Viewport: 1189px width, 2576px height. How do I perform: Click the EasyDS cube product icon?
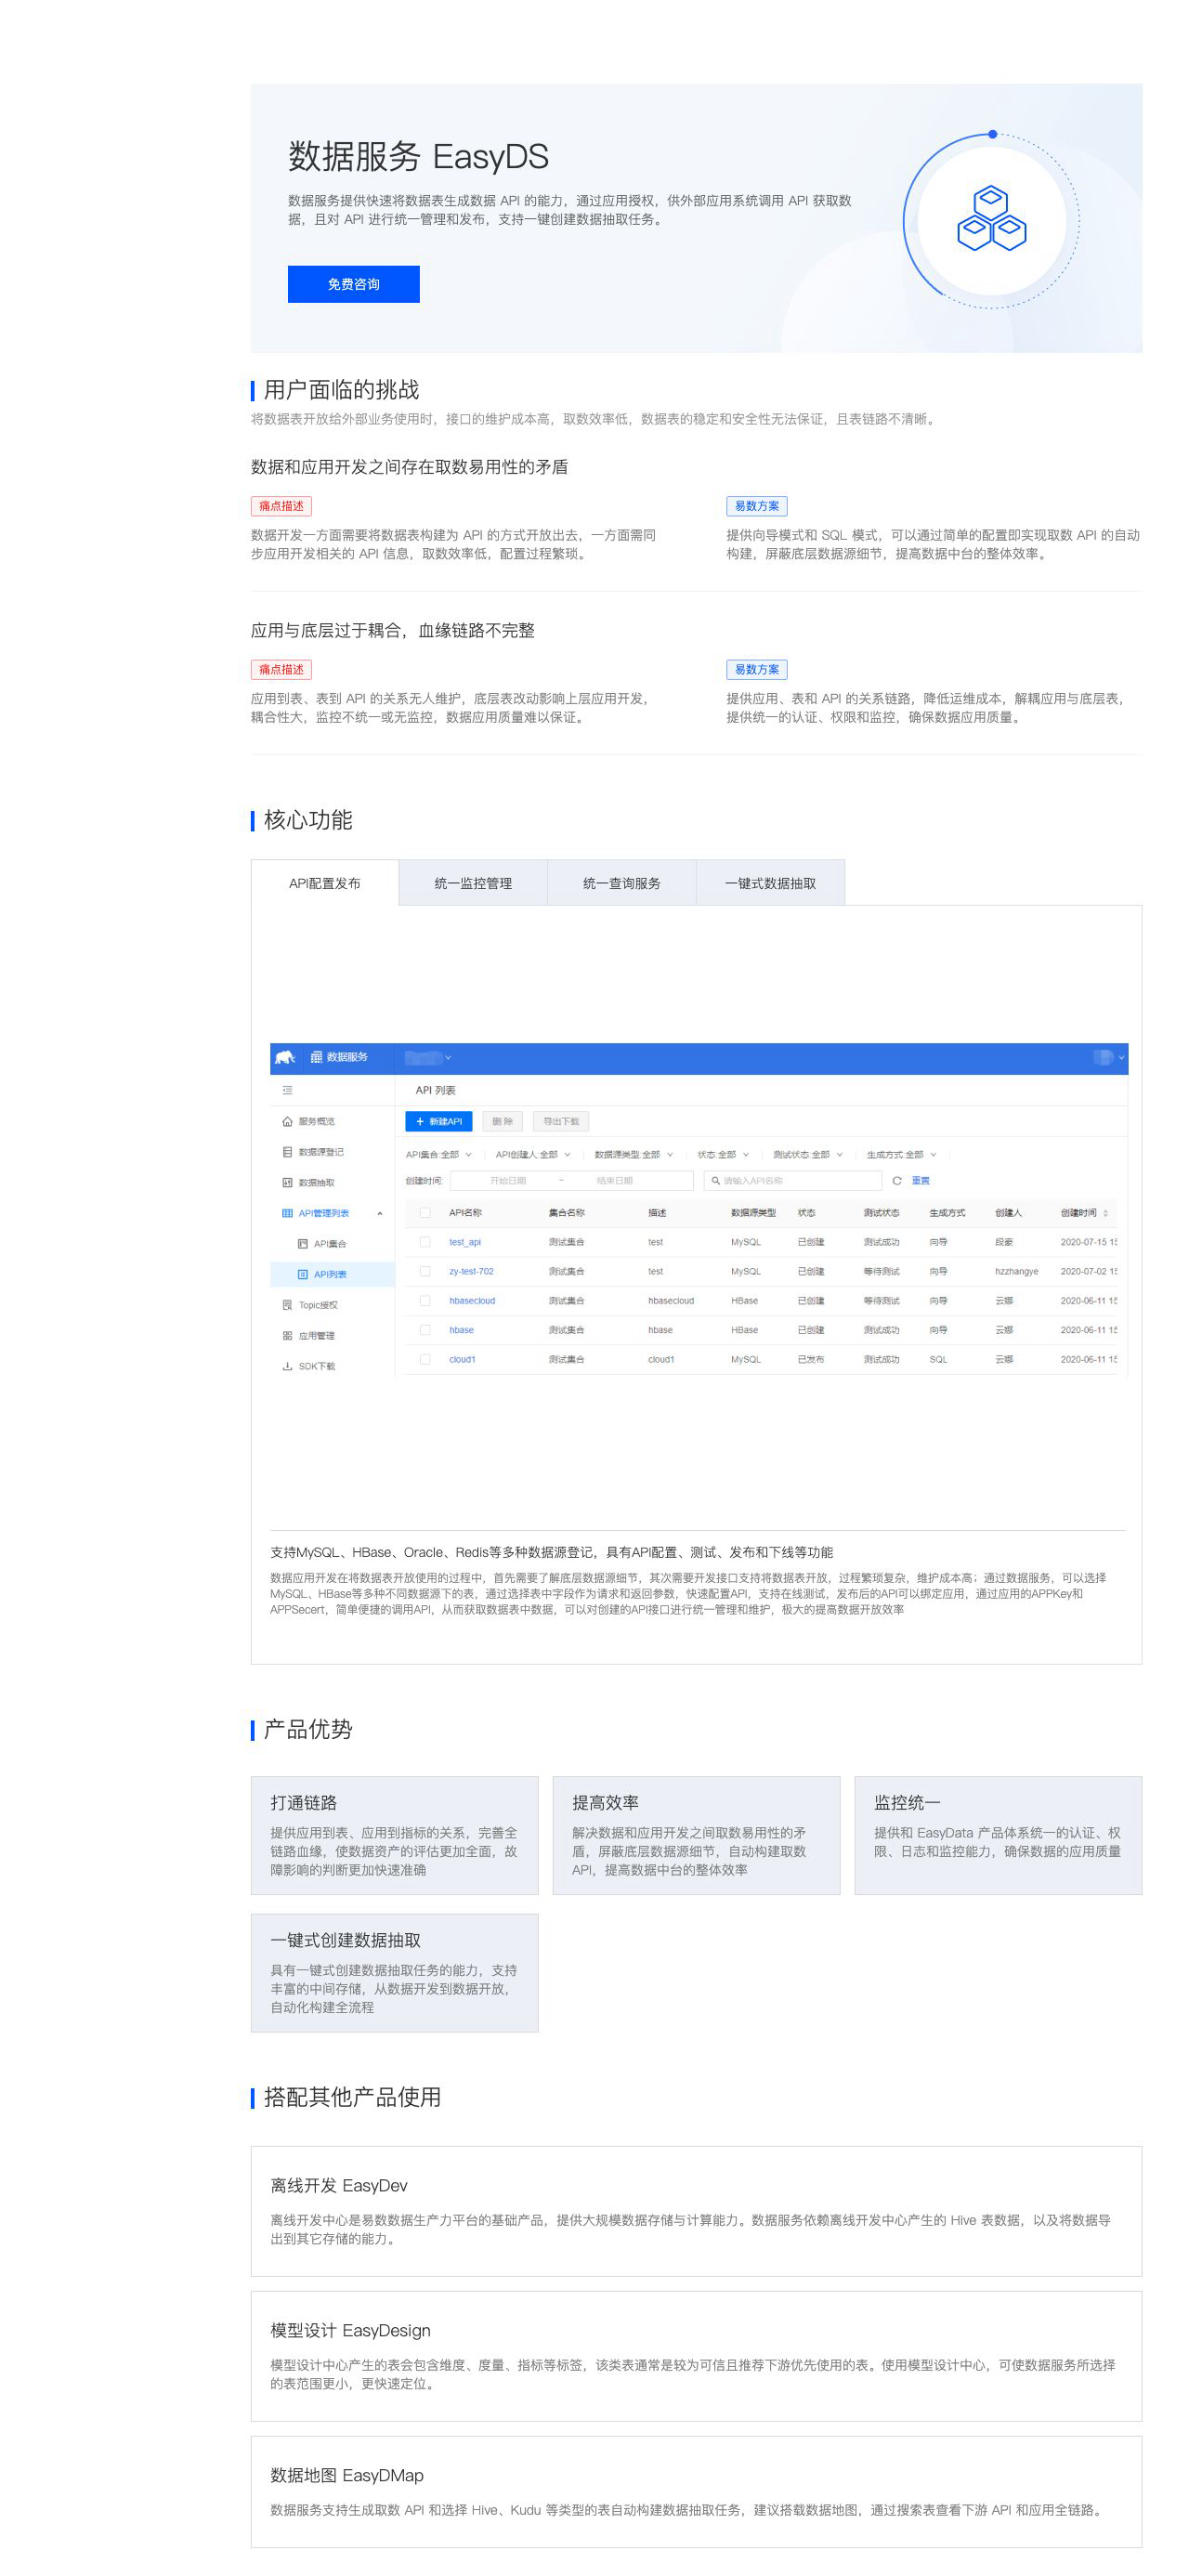point(991,219)
